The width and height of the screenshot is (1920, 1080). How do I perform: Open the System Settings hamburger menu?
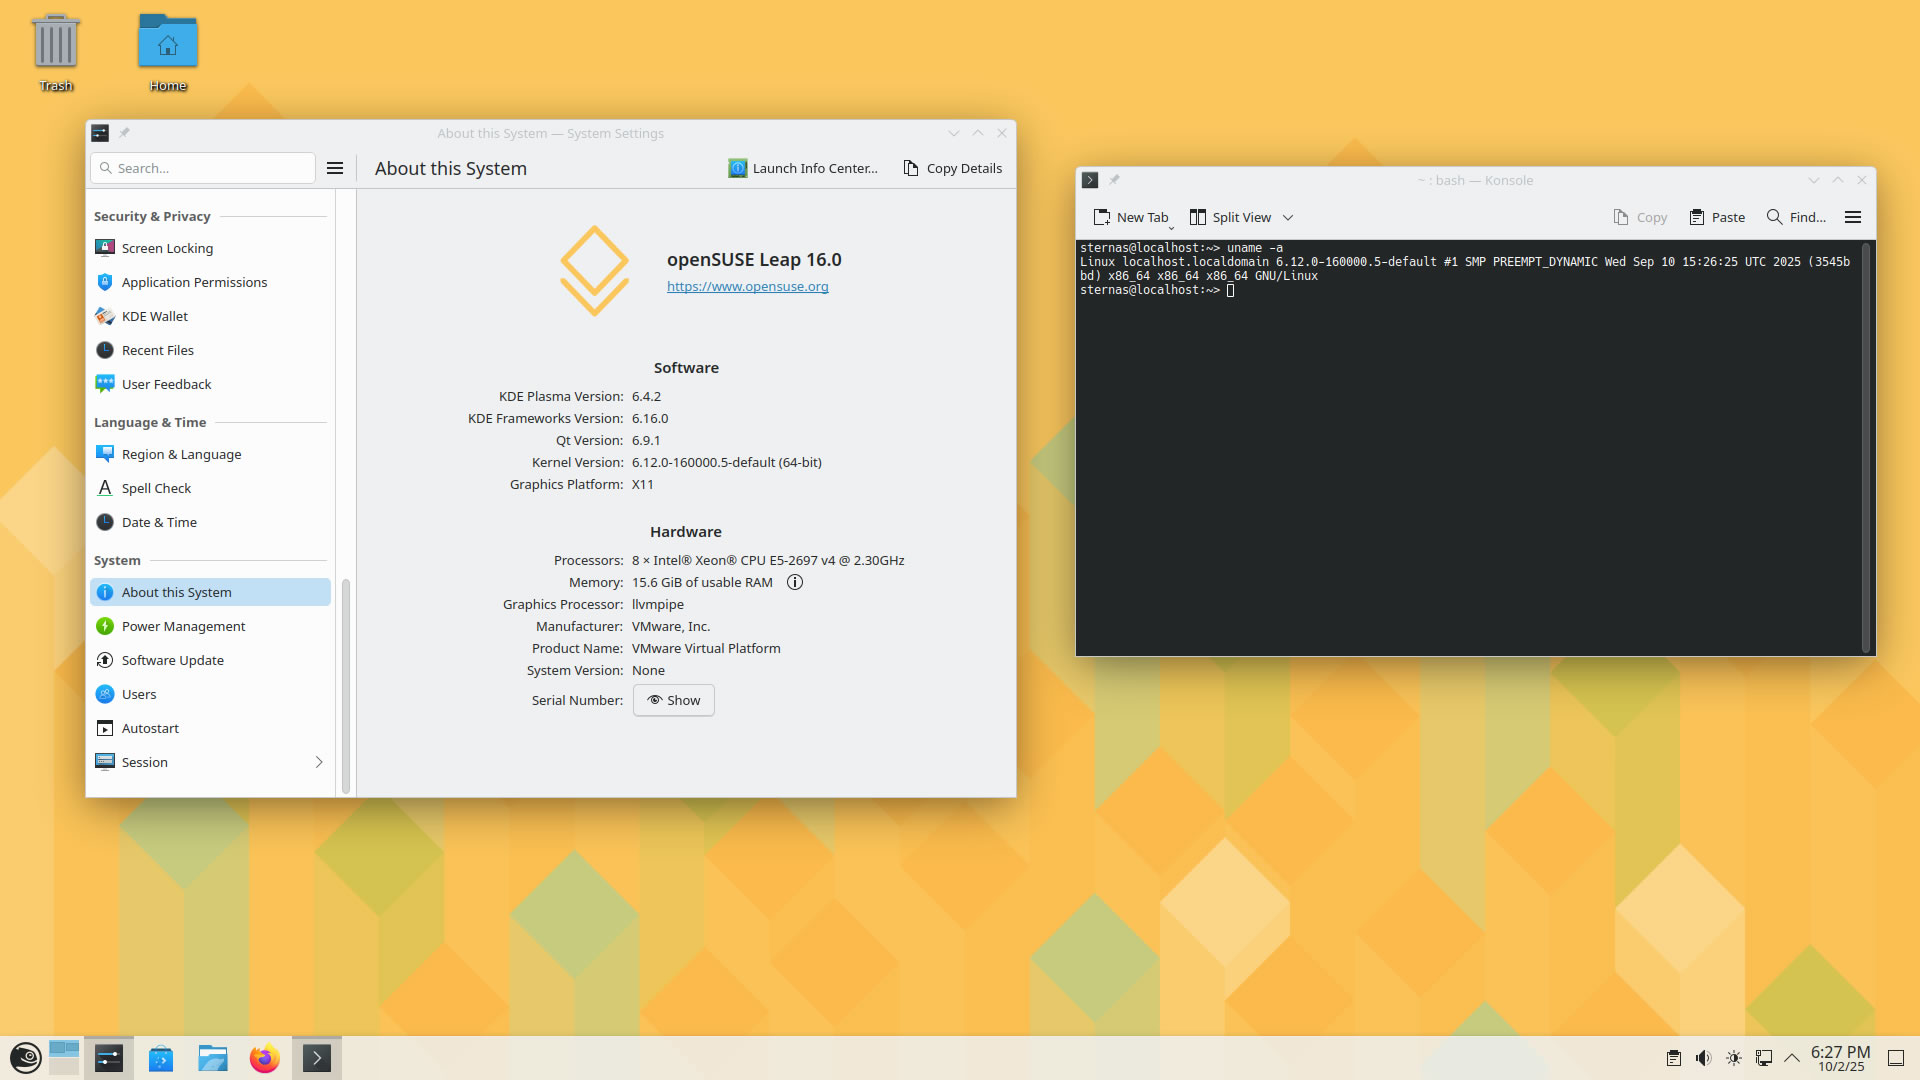[335, 168]
